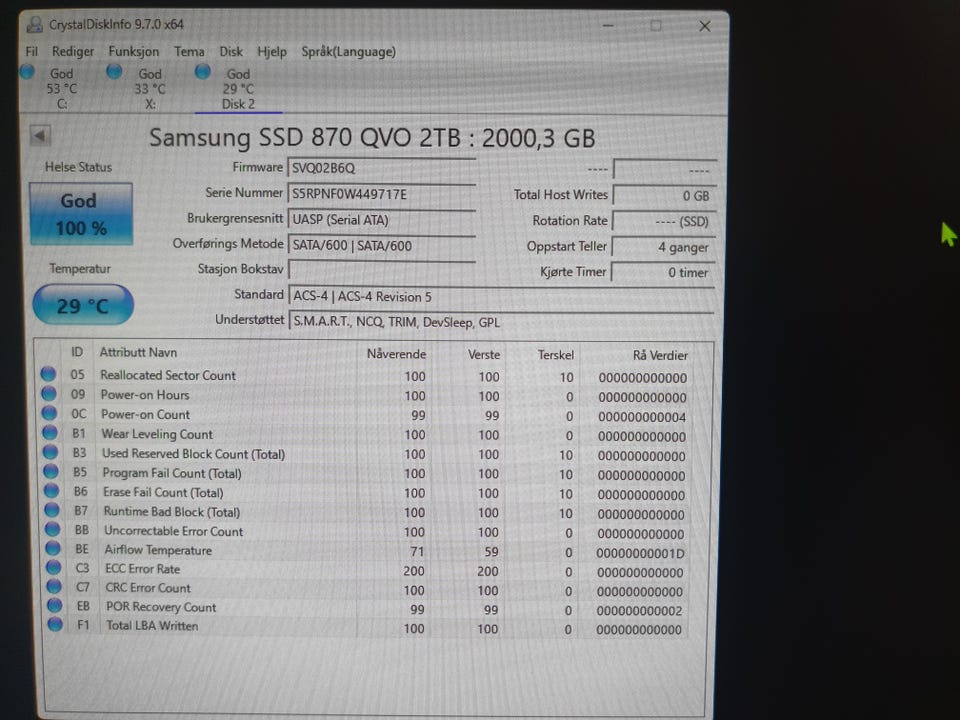Click the C: drive blue status orb

[28, 72]
